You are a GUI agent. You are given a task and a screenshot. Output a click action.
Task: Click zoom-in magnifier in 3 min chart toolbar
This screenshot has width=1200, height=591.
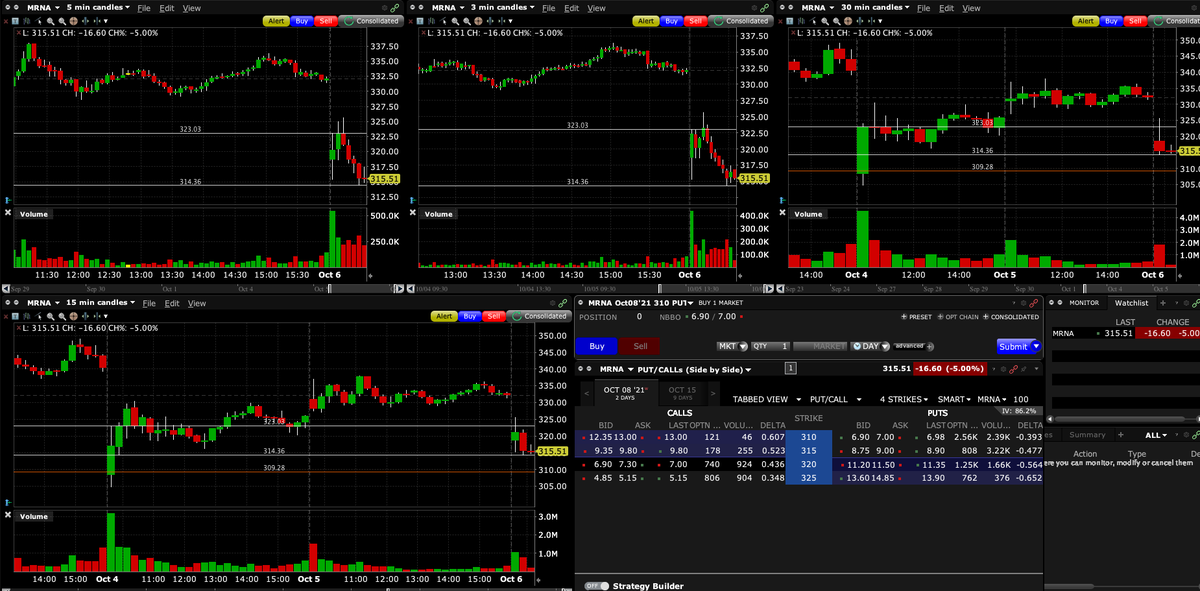click(455, 21)
